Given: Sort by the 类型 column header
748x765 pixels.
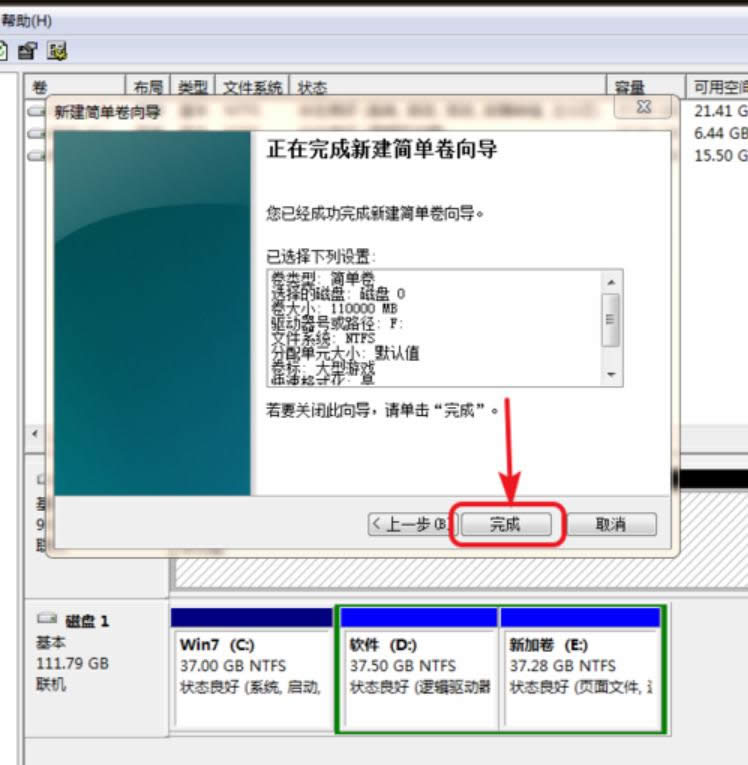Looking at the screenshot, I should pos(194,88).
